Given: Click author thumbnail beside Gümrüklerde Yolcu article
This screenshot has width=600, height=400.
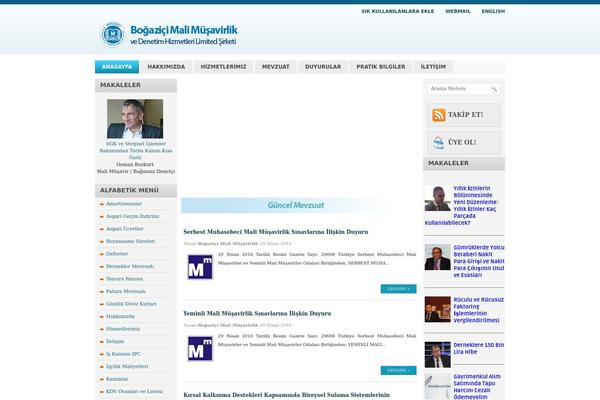Looking at the screenshot, I should (437, 257).
